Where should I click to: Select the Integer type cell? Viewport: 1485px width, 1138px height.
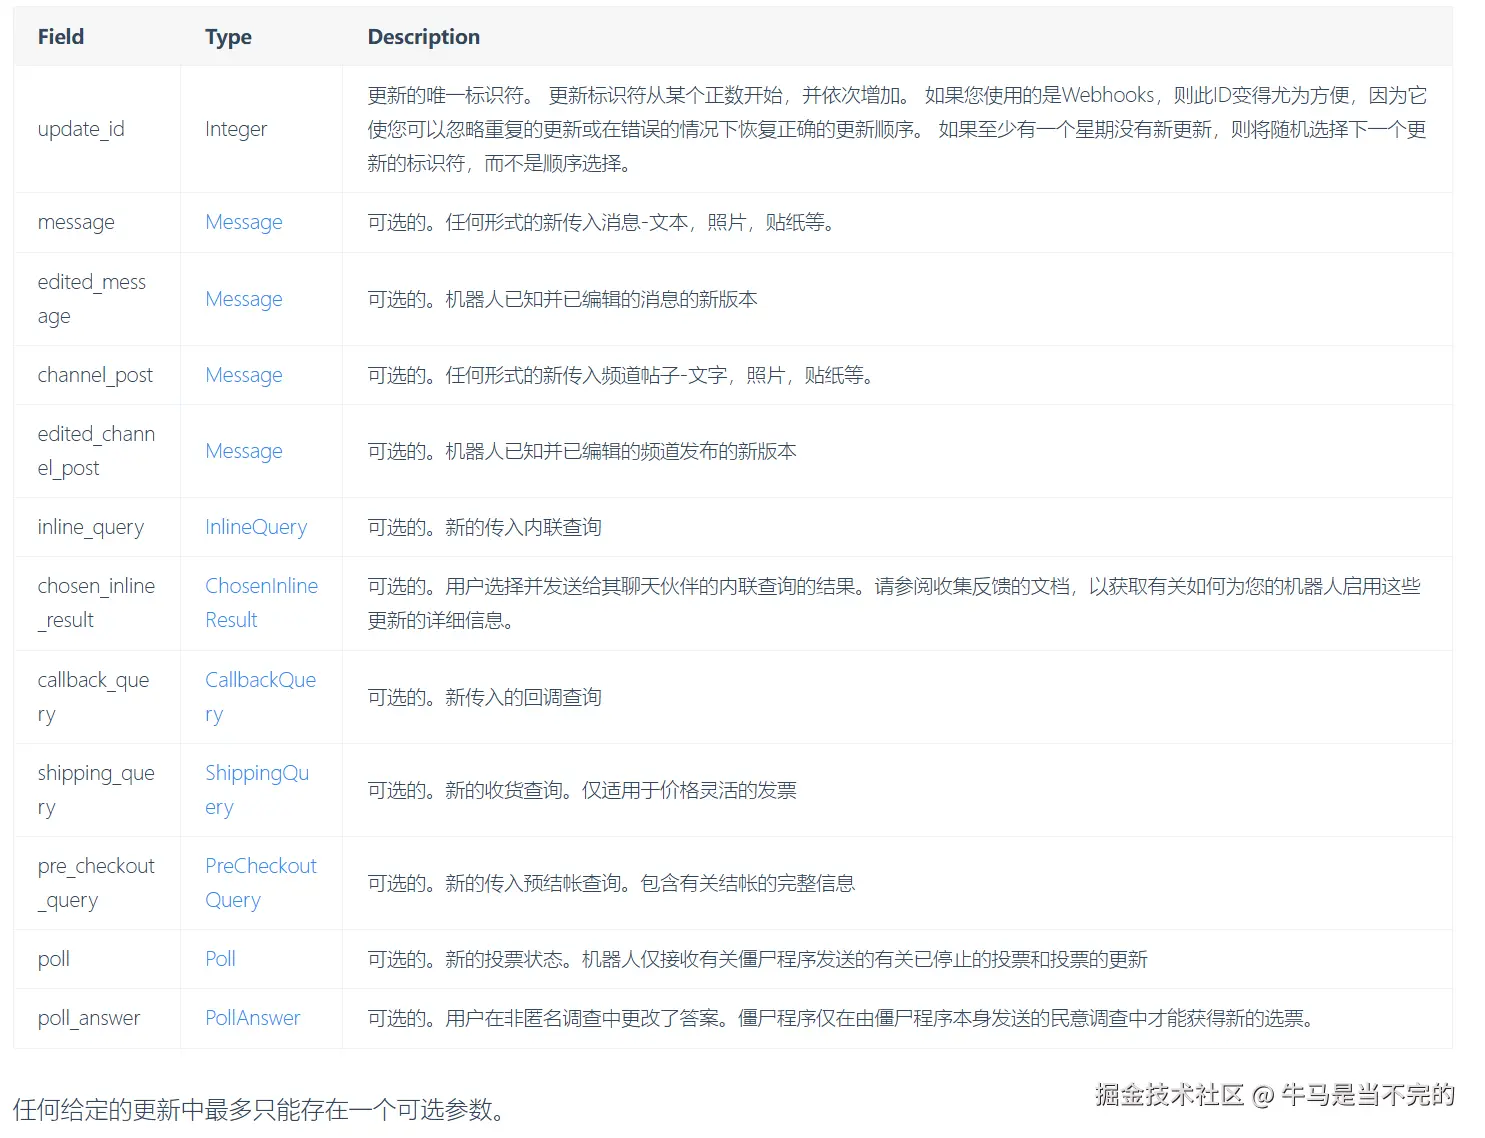pos(261,129)
